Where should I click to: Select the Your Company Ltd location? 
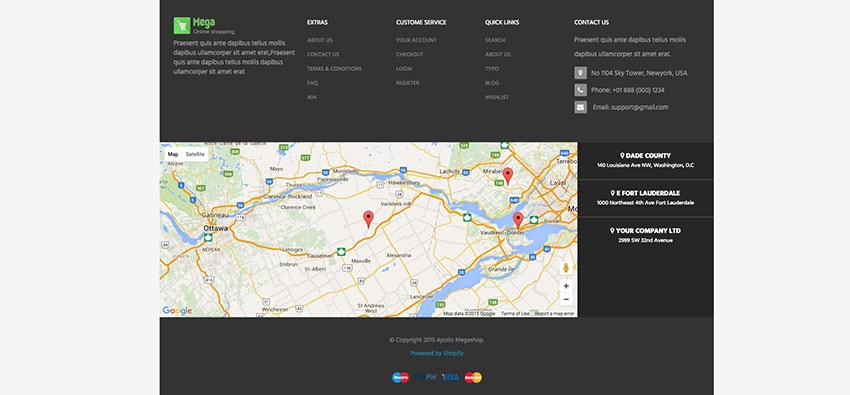pyautogui.click(x=645, y=235)
